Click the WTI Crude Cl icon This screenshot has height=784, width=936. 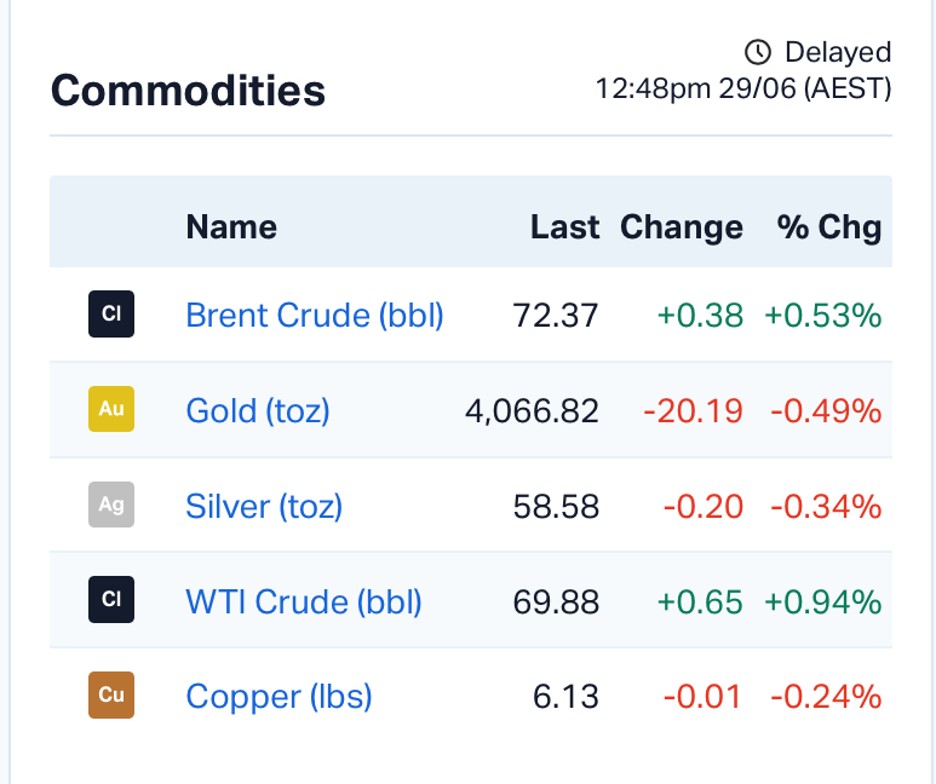[112, 599]
